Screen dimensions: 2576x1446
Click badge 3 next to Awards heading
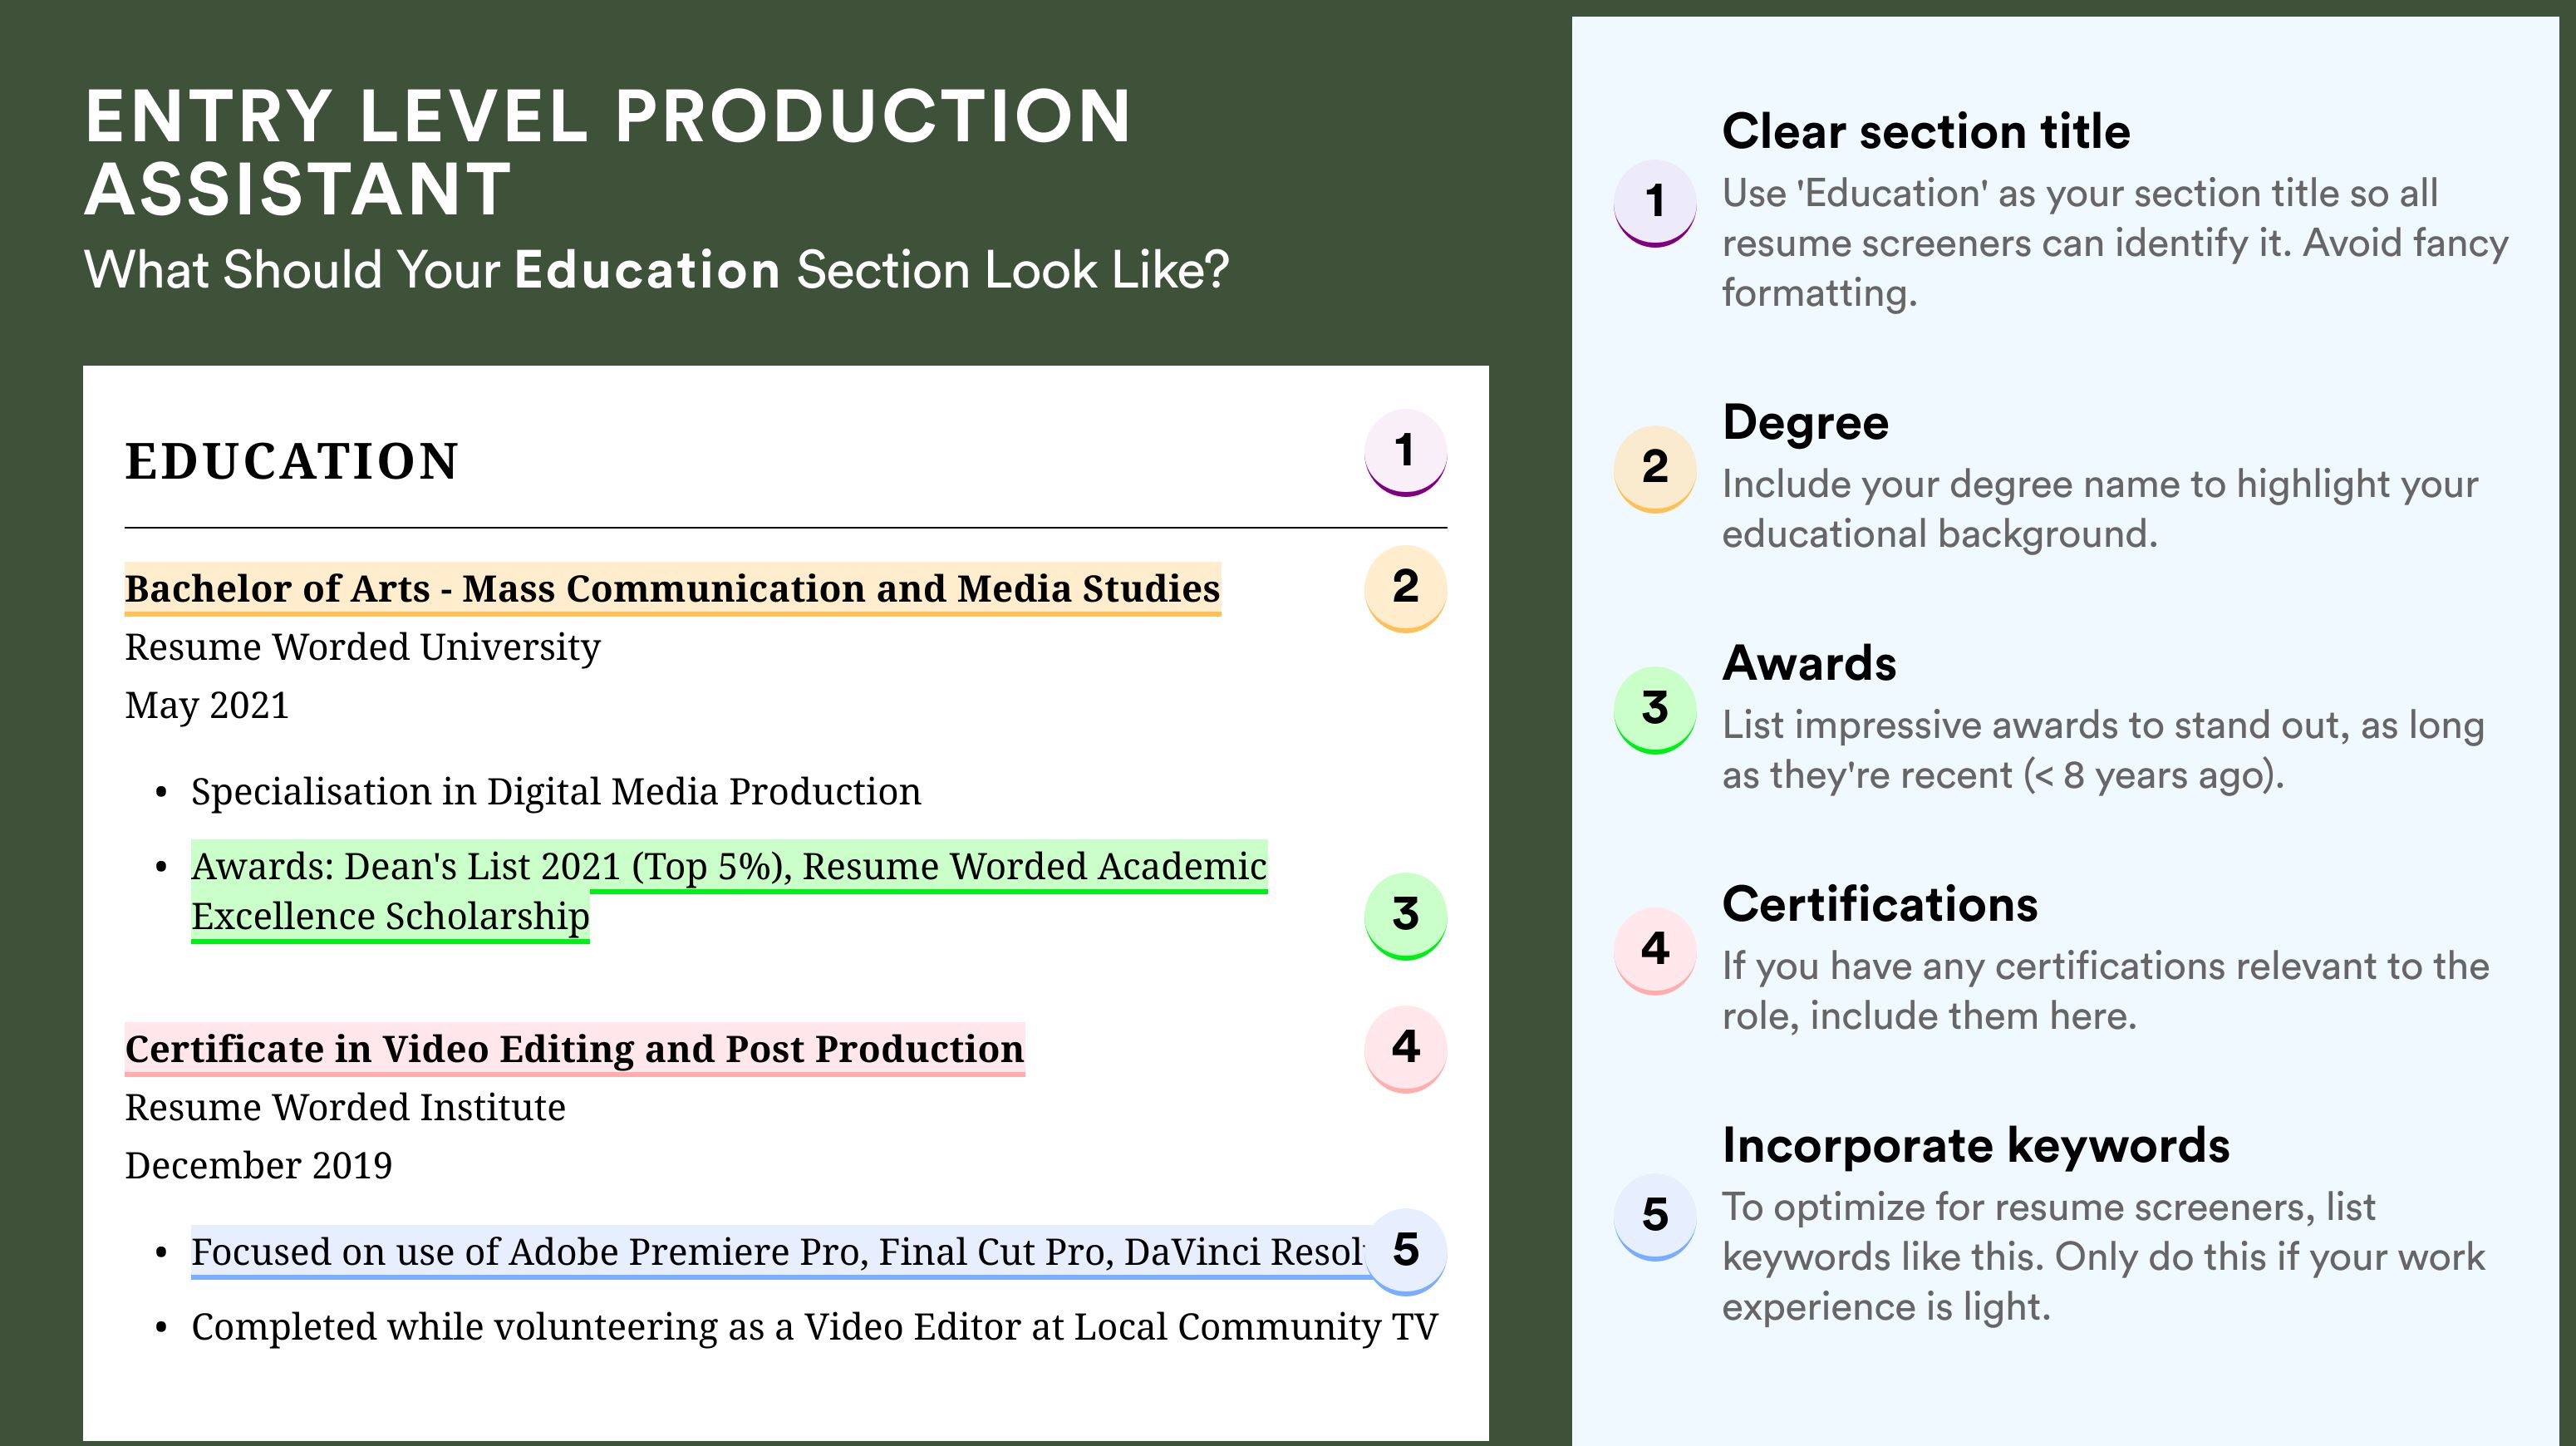tap(1654, 708)
